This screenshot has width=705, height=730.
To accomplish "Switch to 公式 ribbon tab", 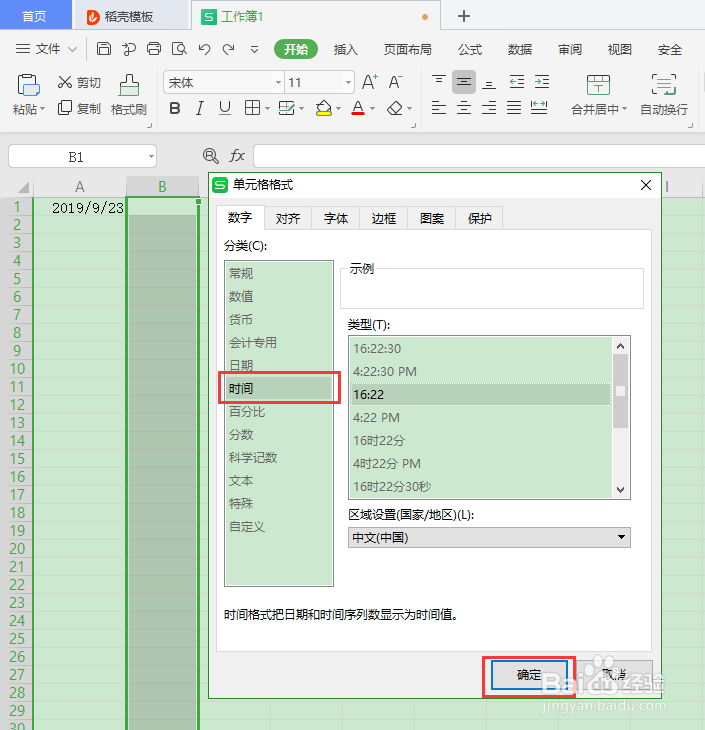I will coord(470,49).
